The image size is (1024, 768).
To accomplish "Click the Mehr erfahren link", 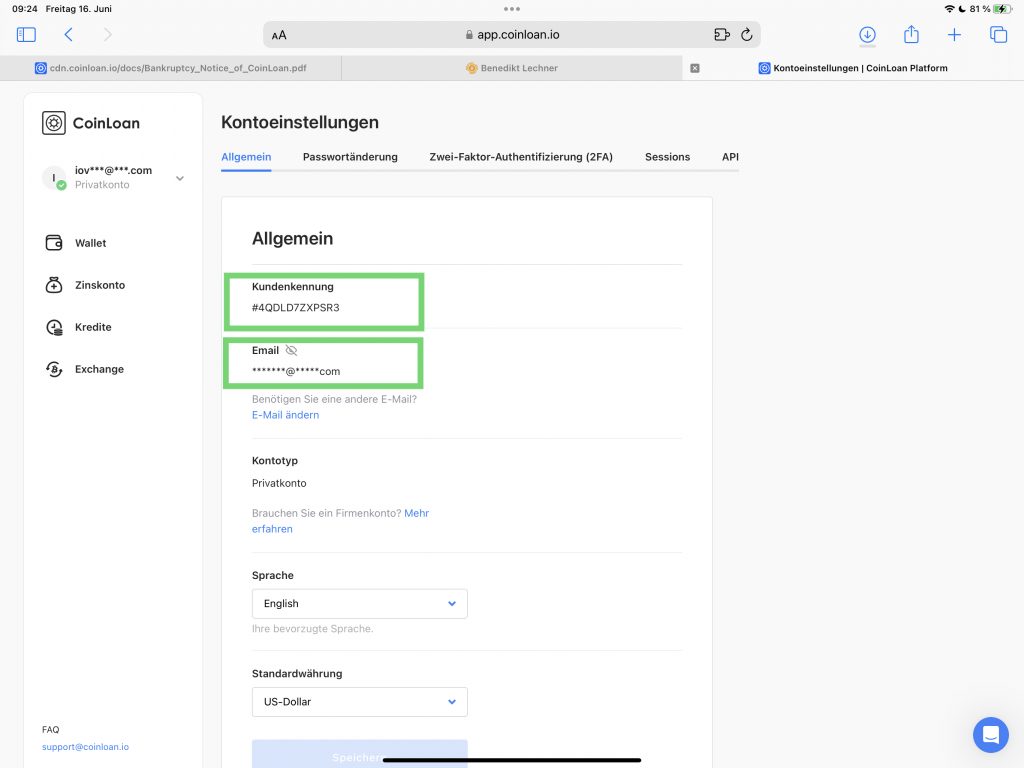I will point(340,521).
